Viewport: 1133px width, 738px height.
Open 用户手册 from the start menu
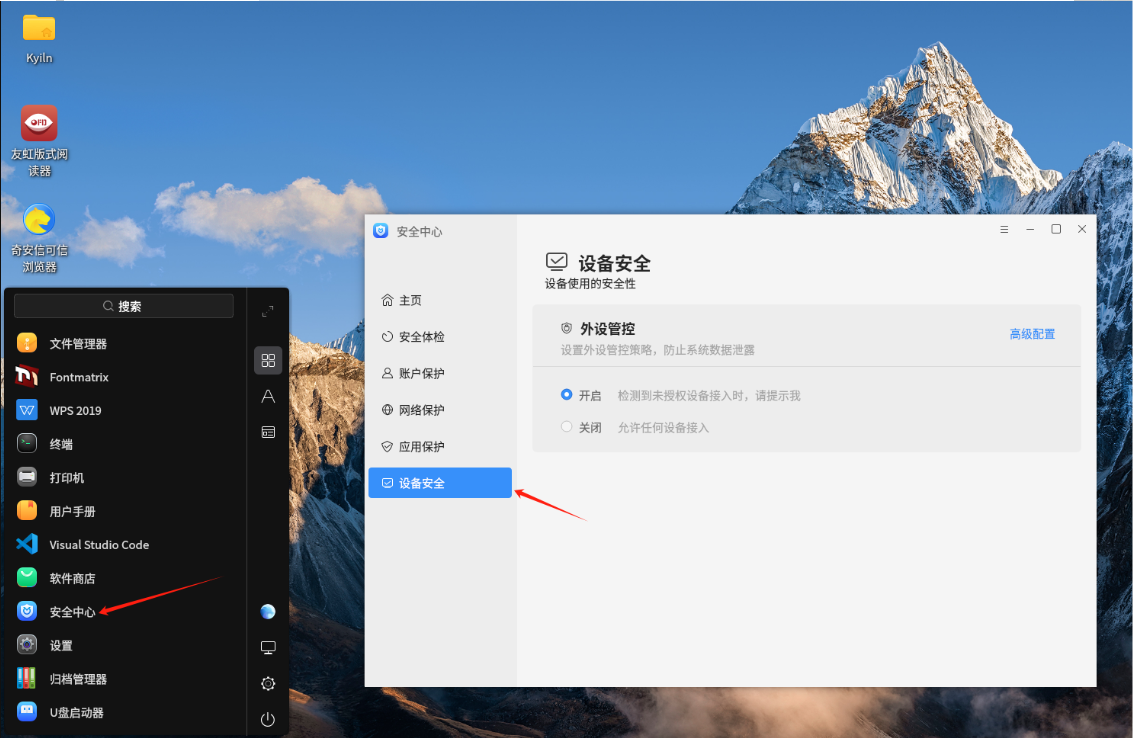pyautogui.click(x=124, y=511)
